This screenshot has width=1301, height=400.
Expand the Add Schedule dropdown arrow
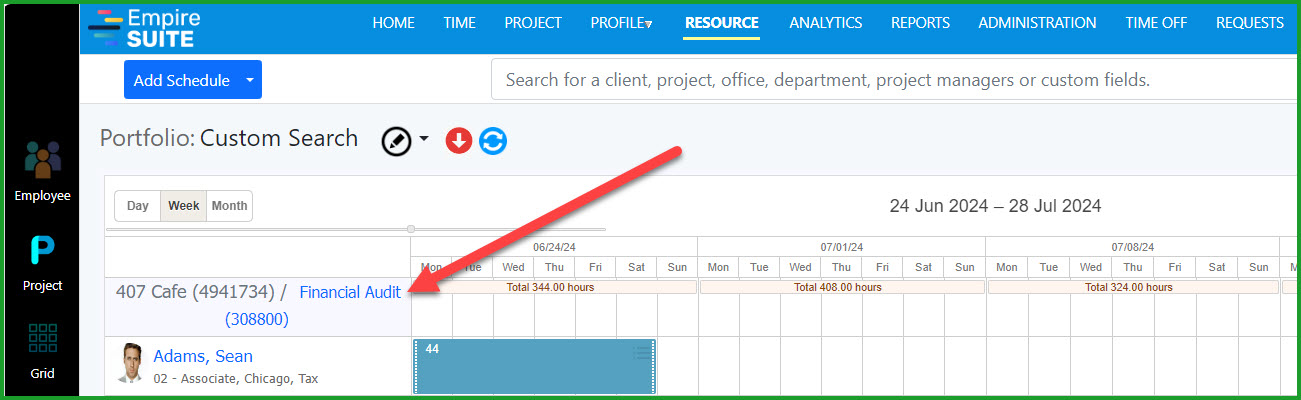click(x=250, y=80)
